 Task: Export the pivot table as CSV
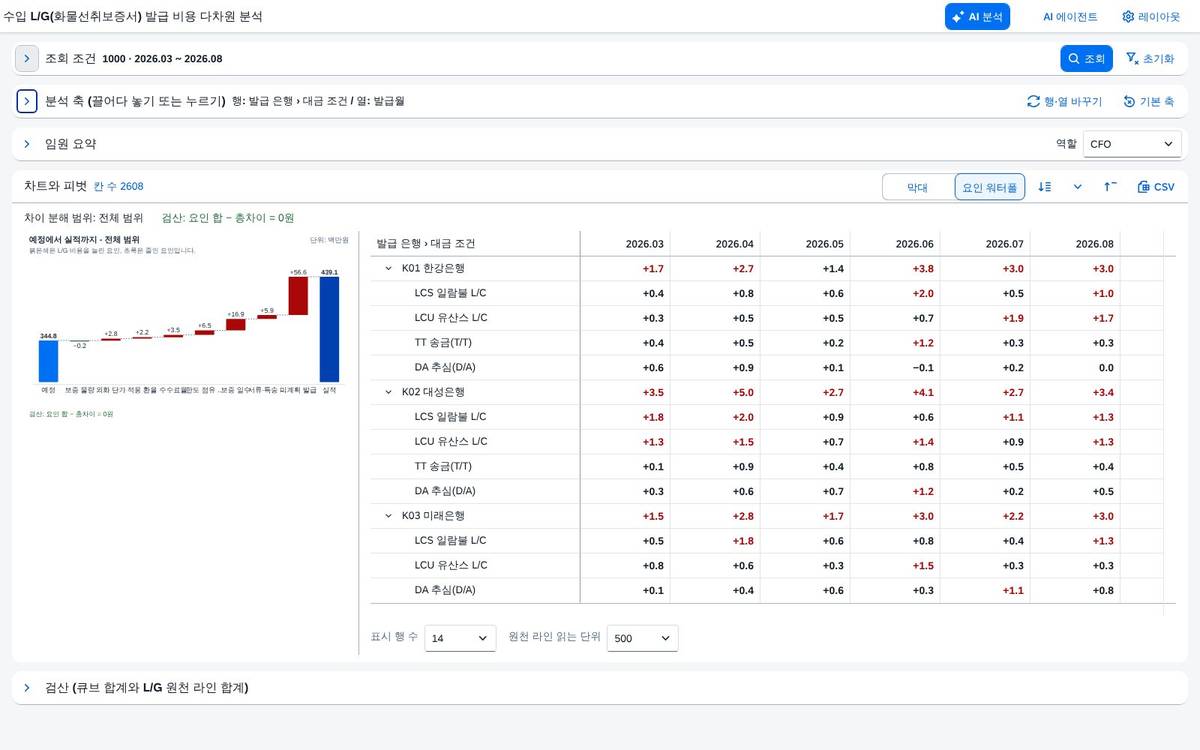coord(1156,187)
